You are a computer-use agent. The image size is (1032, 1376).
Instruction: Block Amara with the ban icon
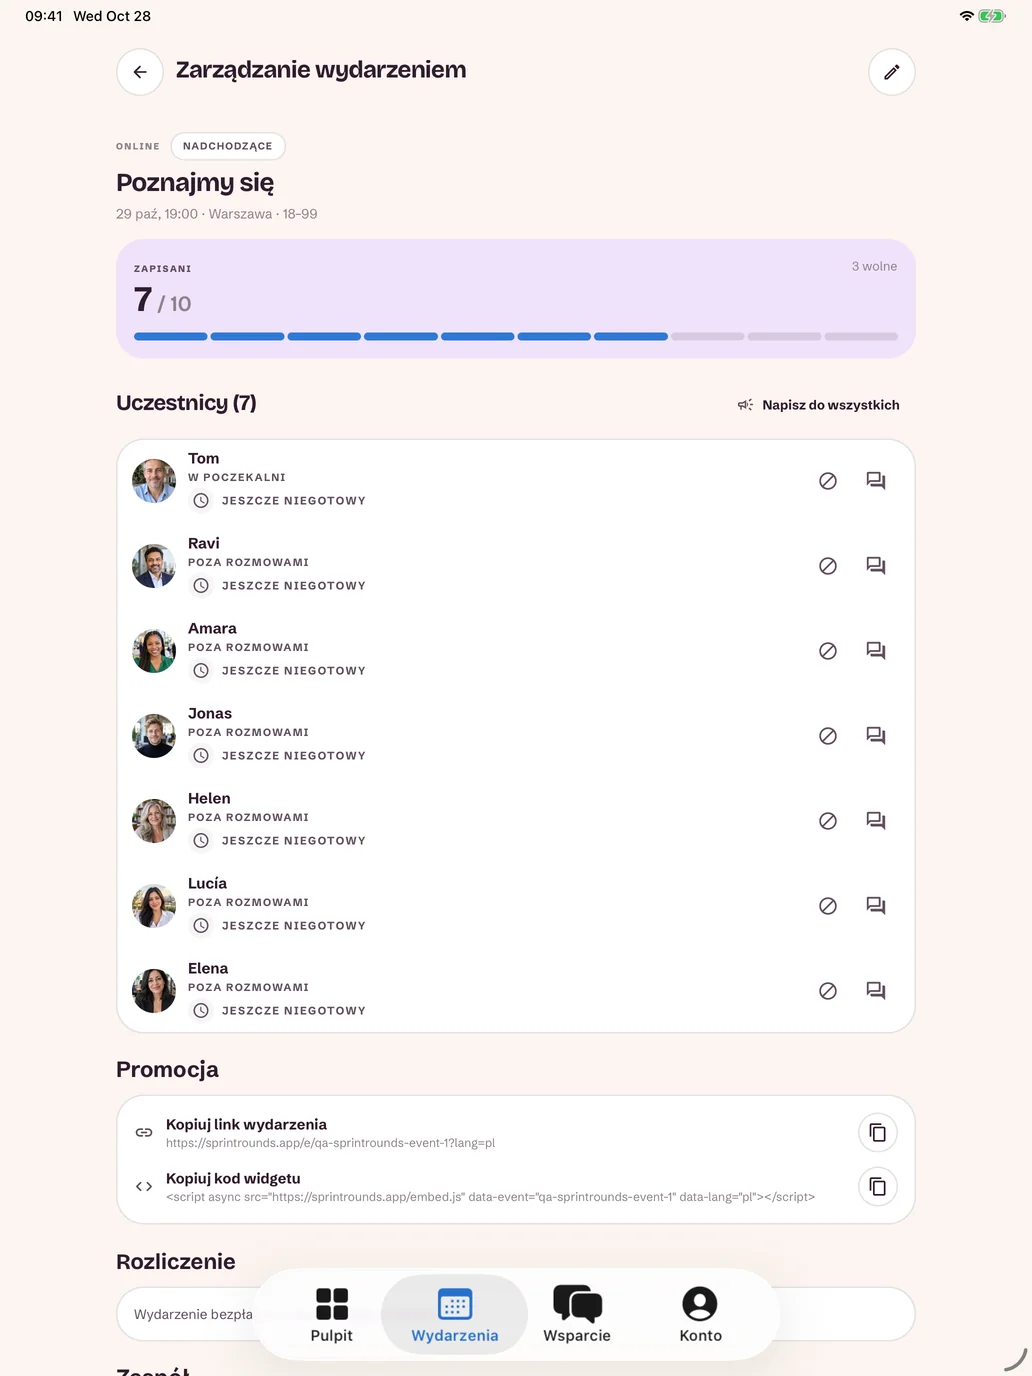828,651
